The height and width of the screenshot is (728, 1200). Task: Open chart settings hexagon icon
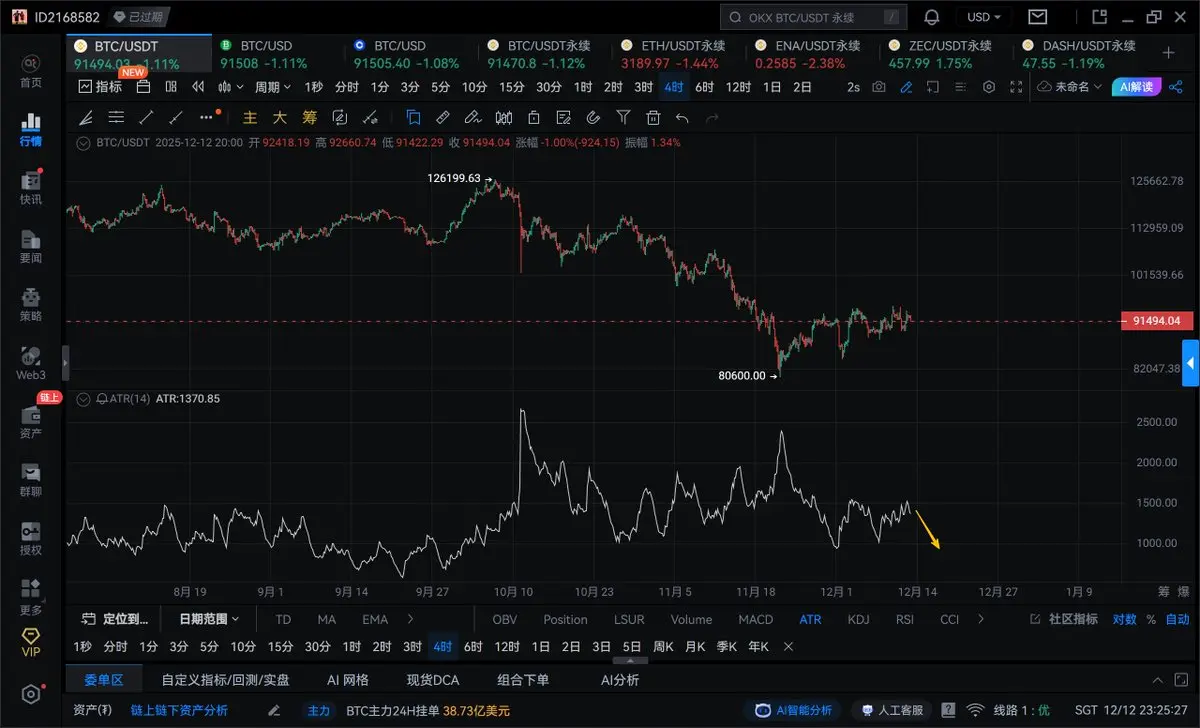pos(989,87)
